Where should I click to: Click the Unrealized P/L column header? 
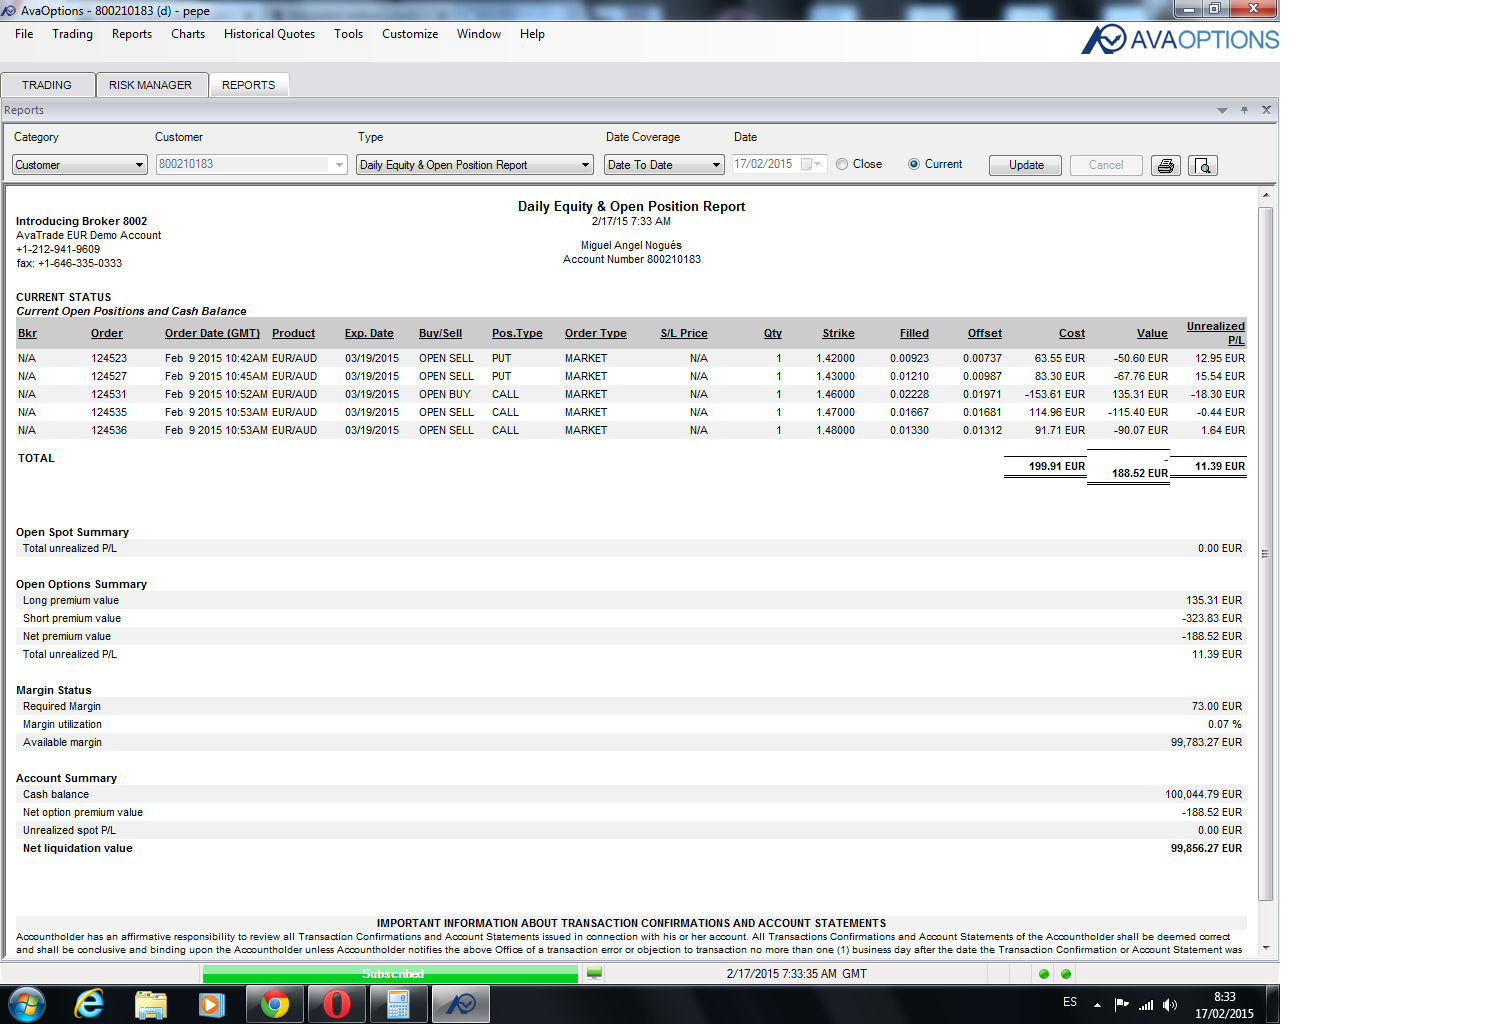click(x=1215, y=333)
